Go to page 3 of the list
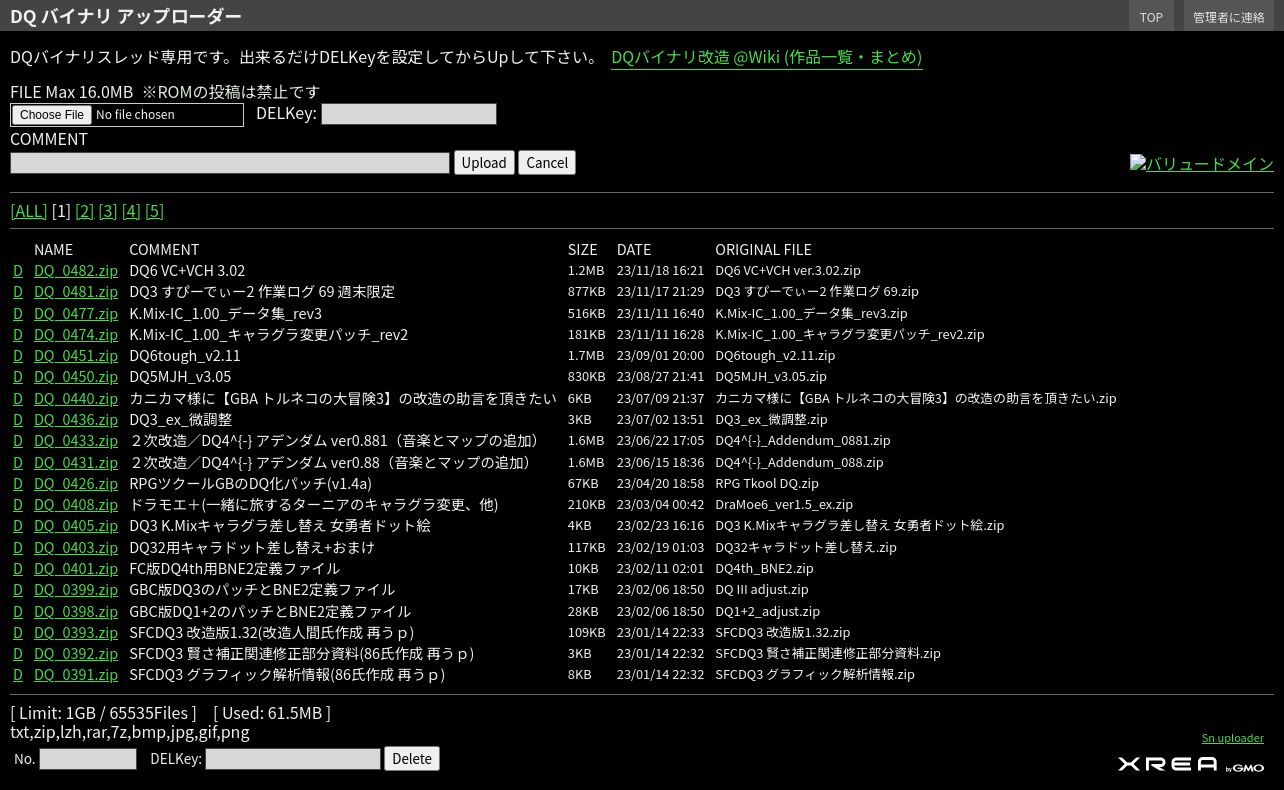Viewport: 1284px width, 790px height. pos(107,211)
